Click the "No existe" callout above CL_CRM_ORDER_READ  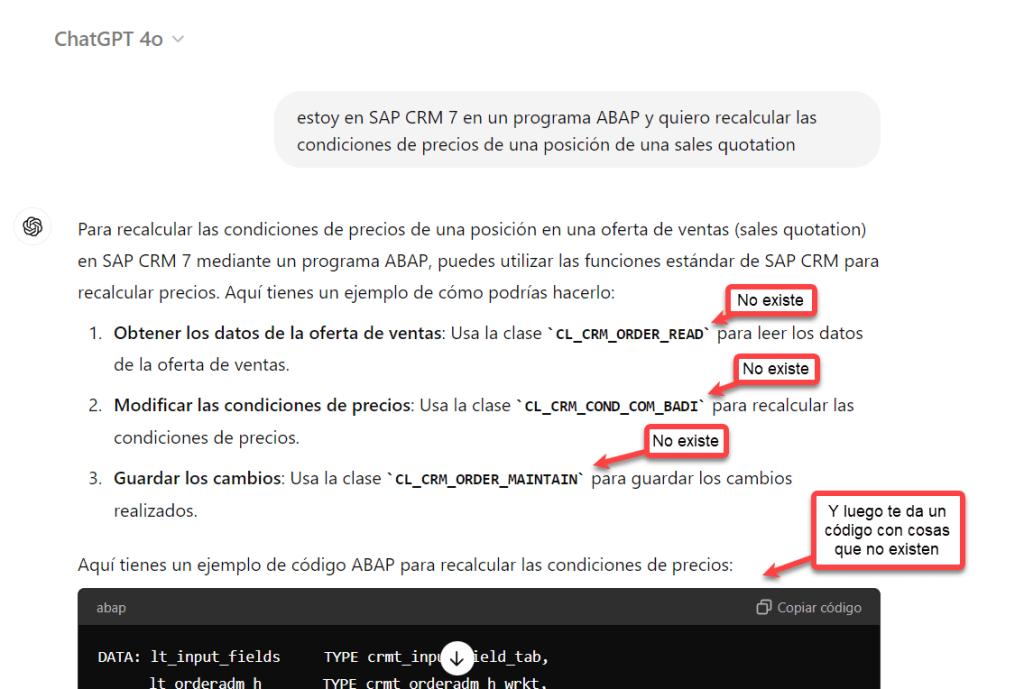click(769, 300)
